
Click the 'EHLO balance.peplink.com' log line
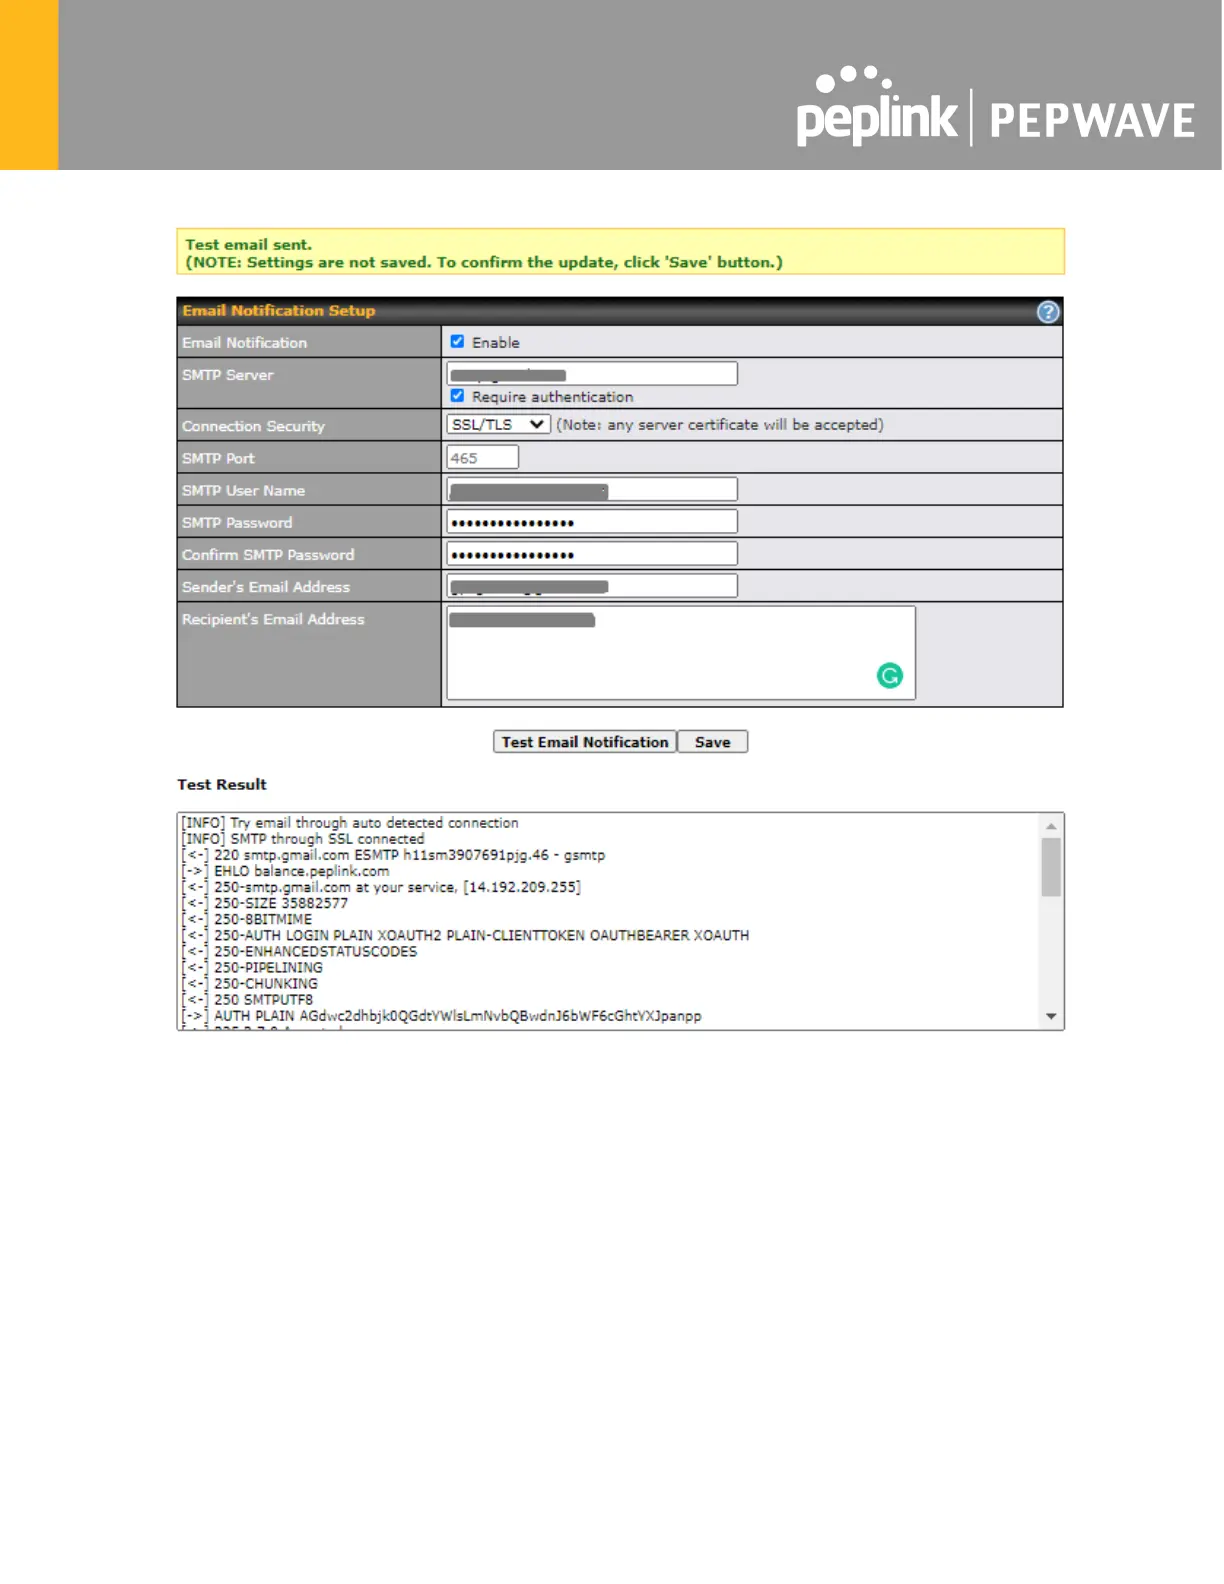286,871
